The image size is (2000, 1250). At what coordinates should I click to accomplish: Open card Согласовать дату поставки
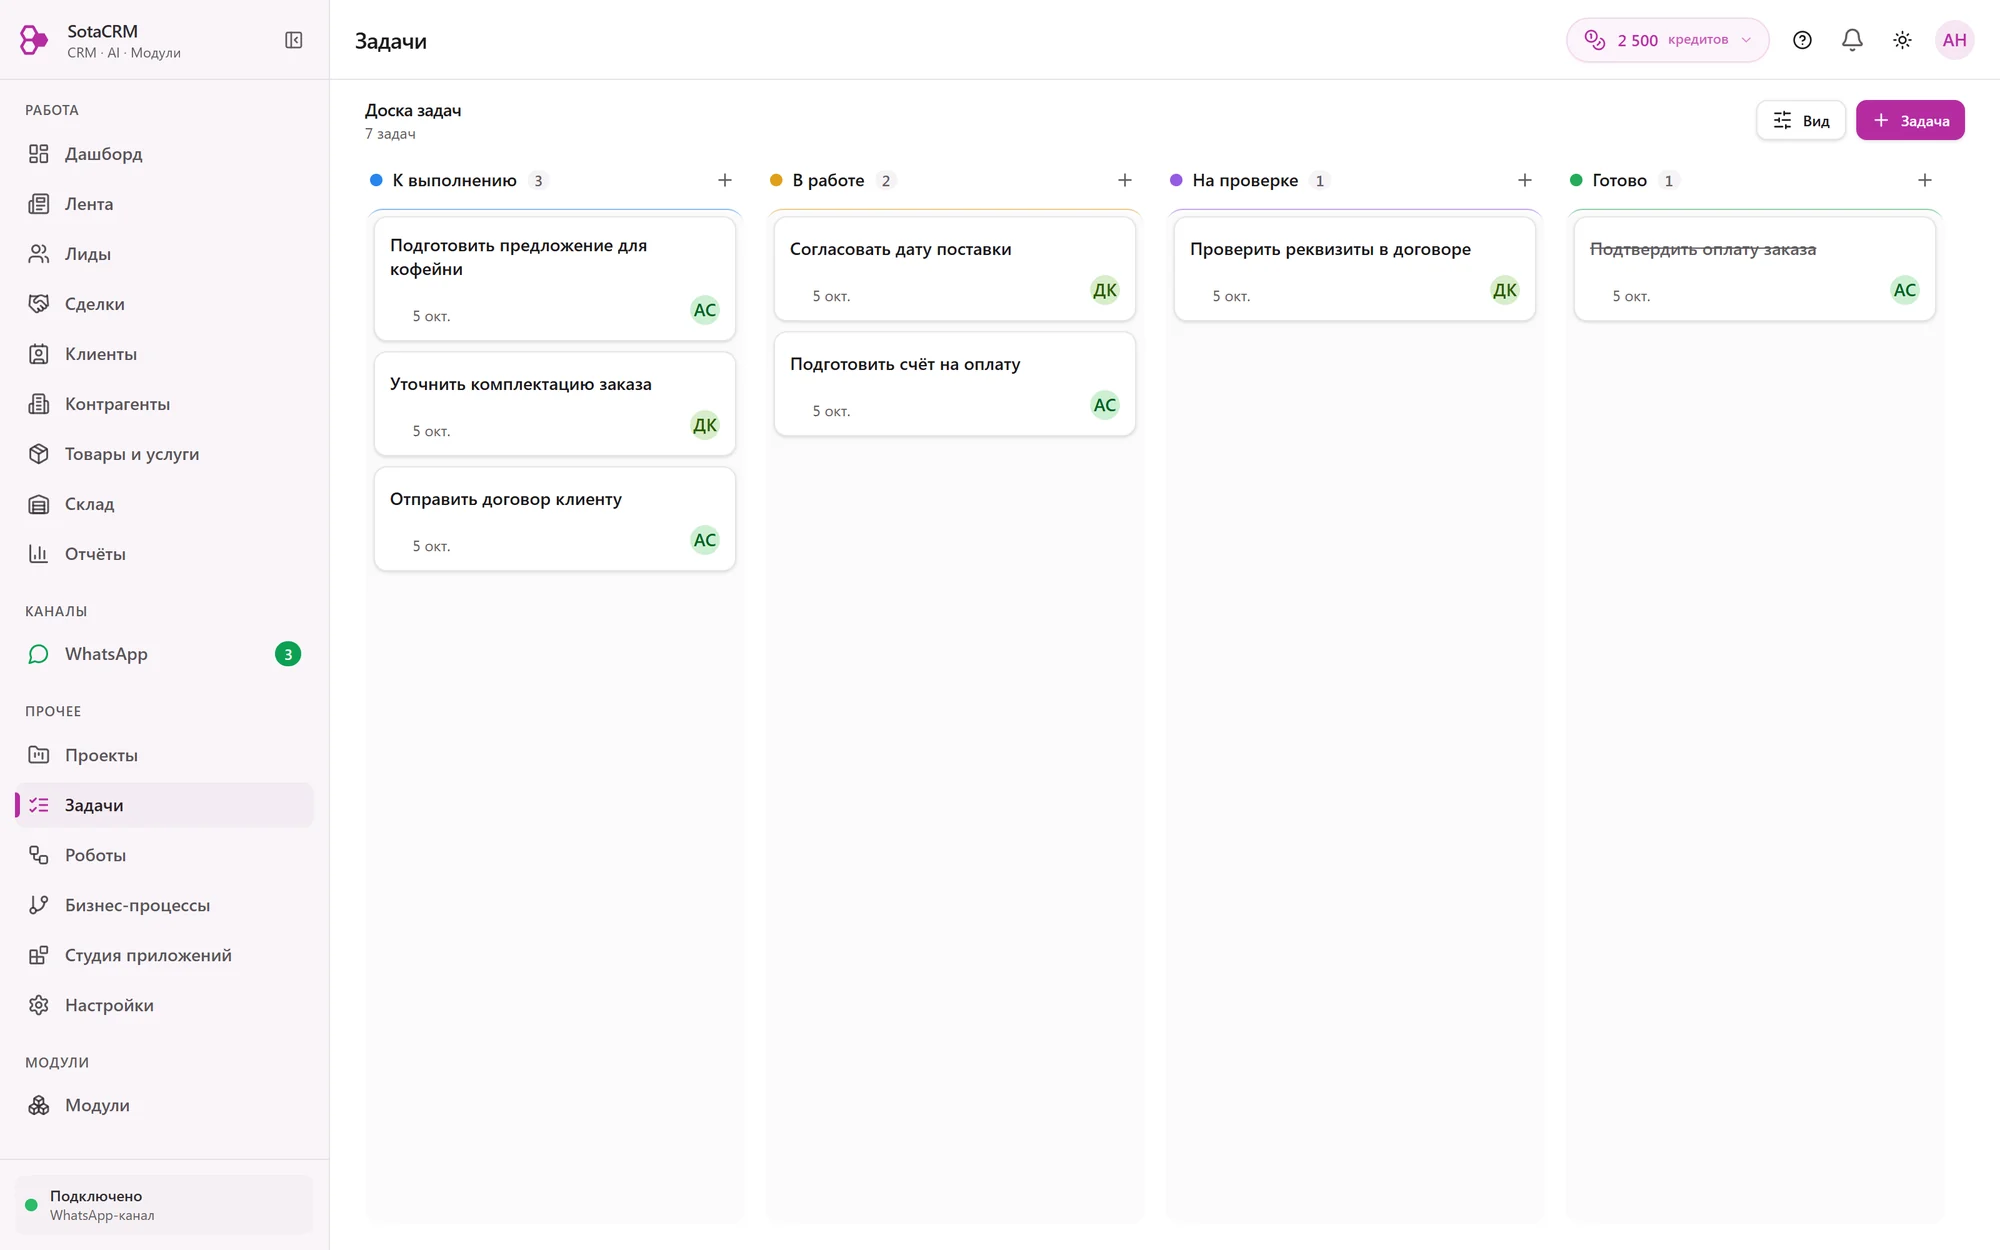tap(955, 269)
